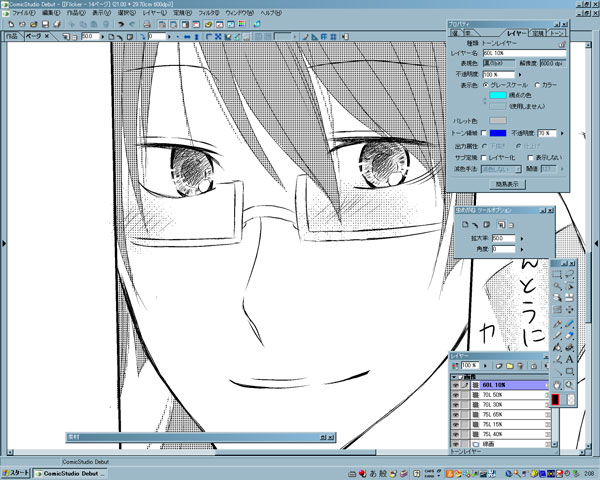Open the 表示 menu
The height and width of the screenshot is (480, 600).
101,13
